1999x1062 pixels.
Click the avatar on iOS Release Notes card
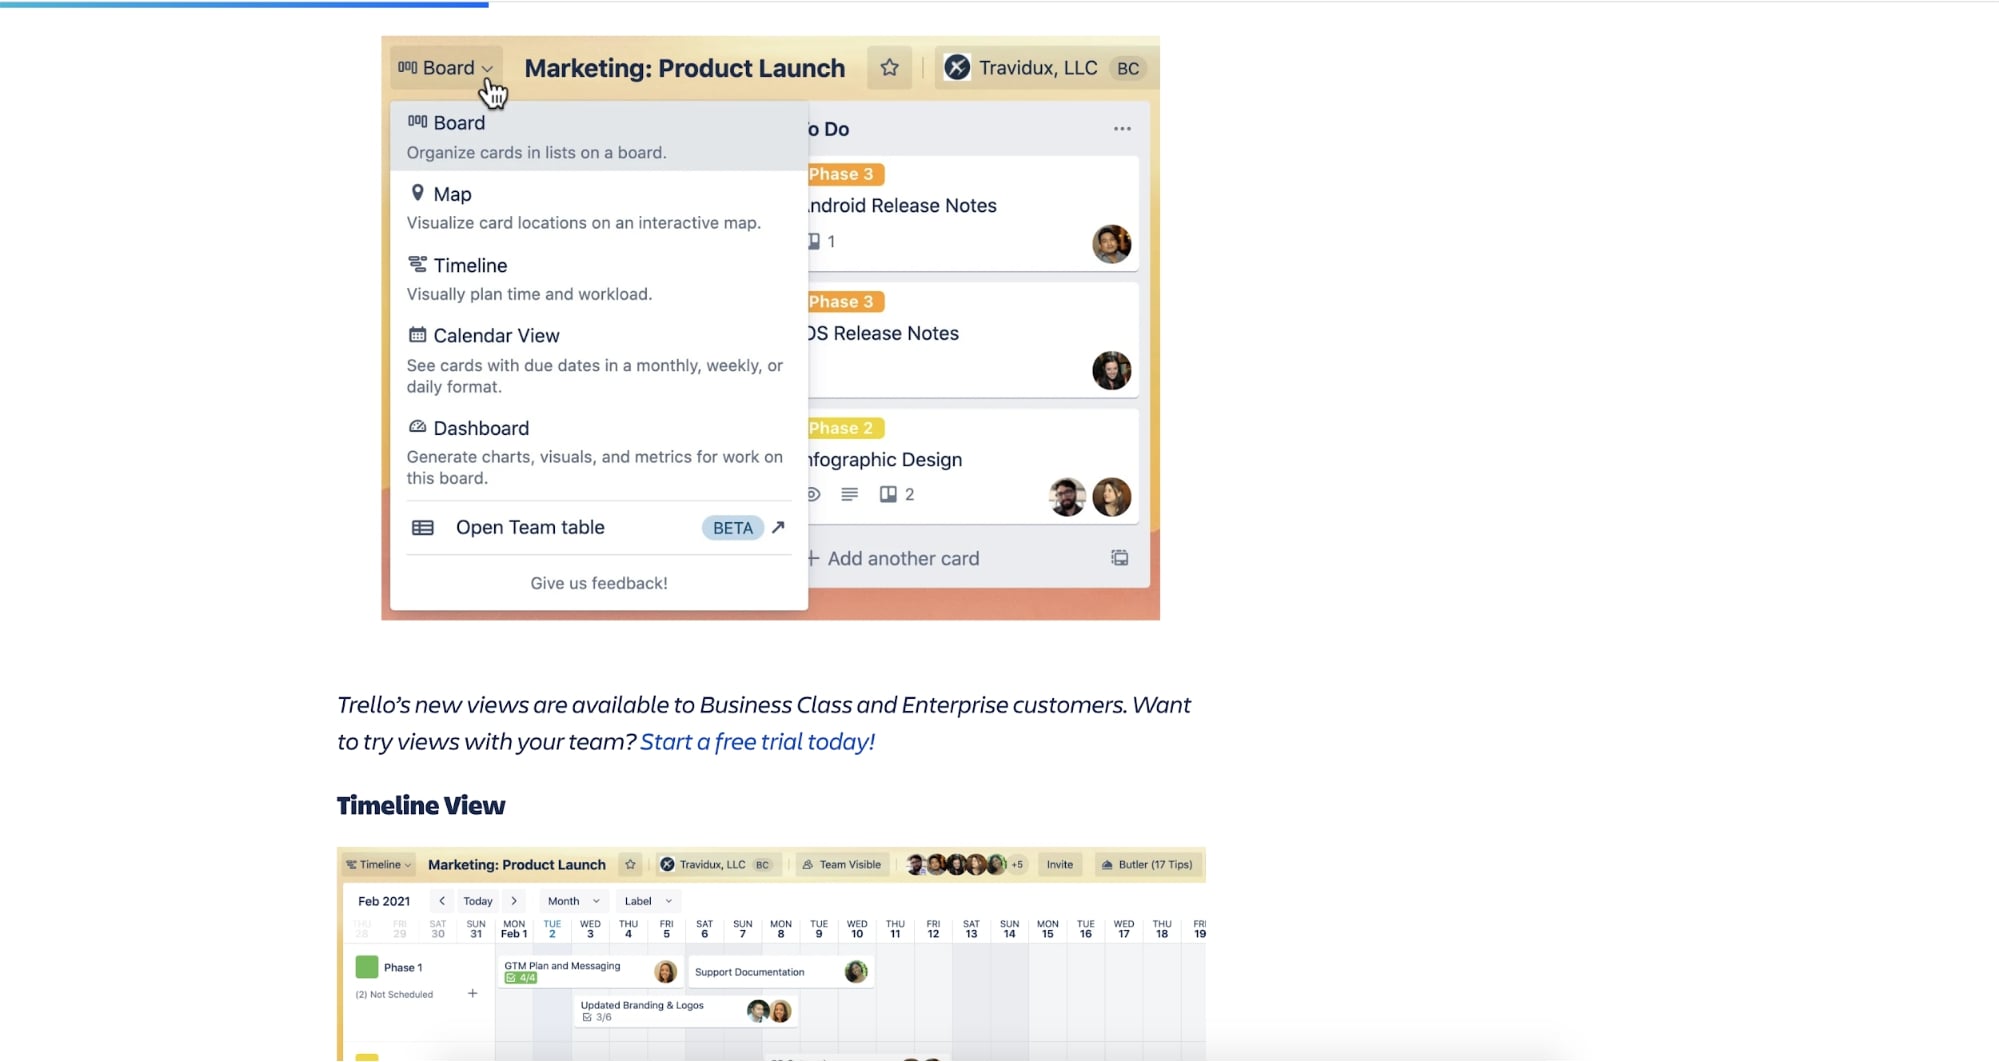click(1111, 371)
